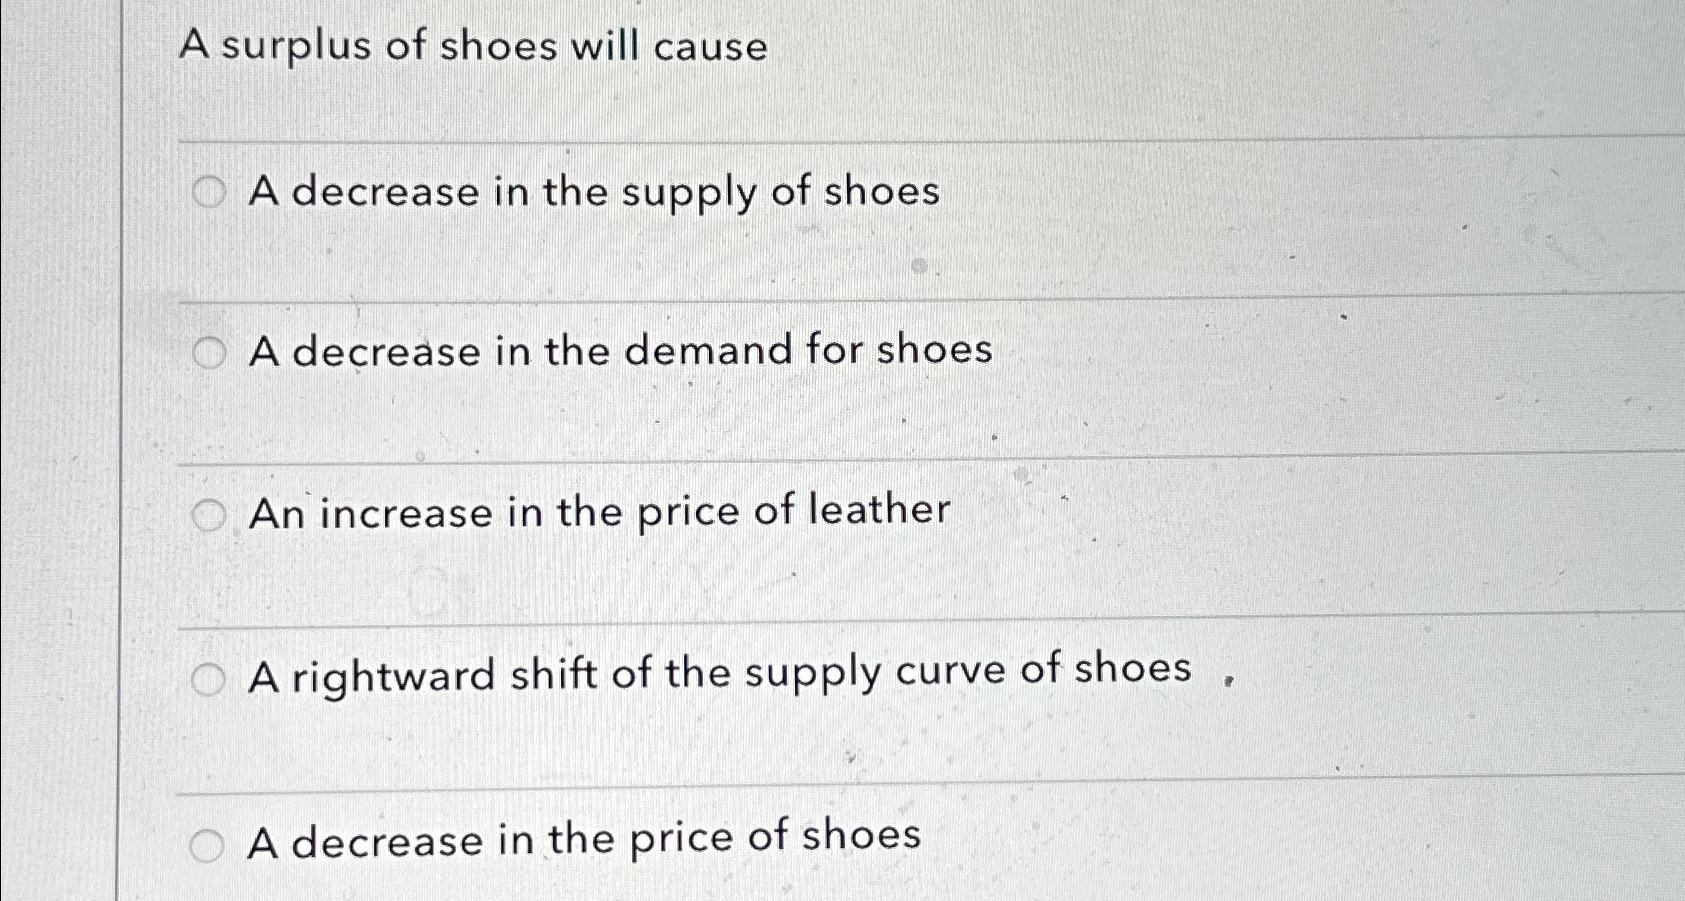Select the radio button for 'A decrease in the supply of shoes'
Image resolution: width=1685 pixels, height=901 pixels.
[210, 190]
